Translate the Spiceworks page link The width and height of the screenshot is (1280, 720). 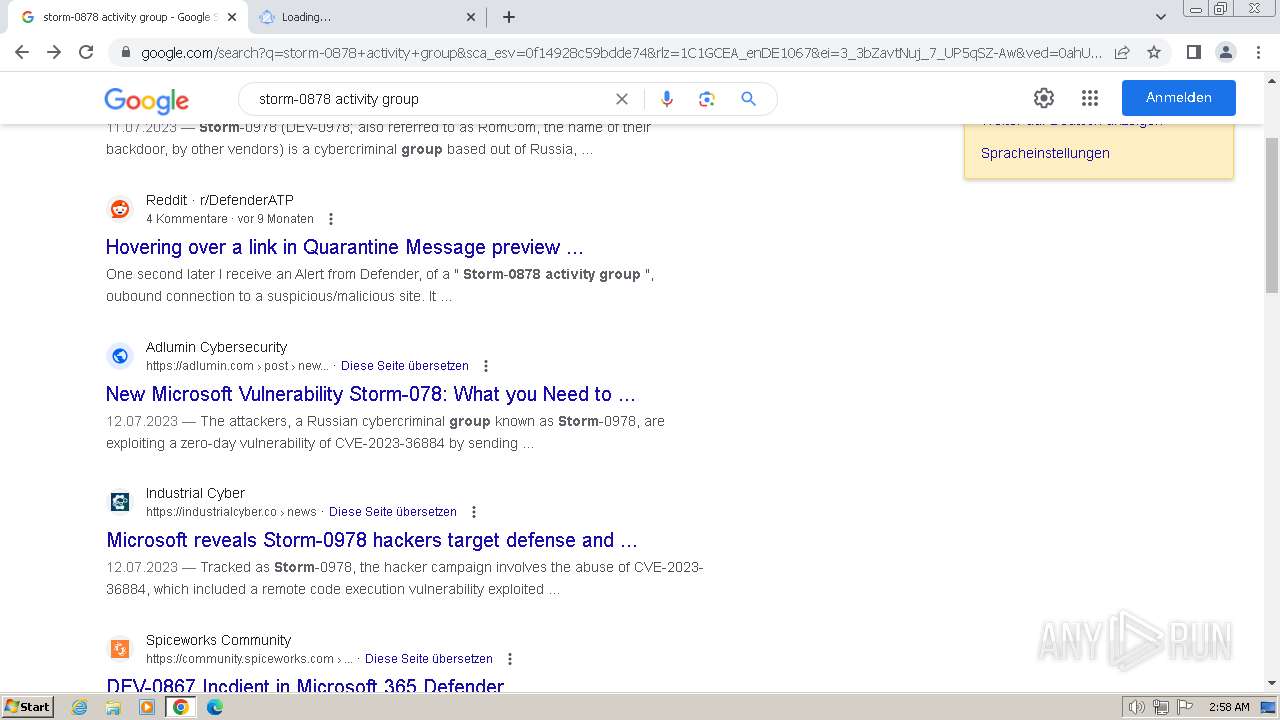(429, 659)
